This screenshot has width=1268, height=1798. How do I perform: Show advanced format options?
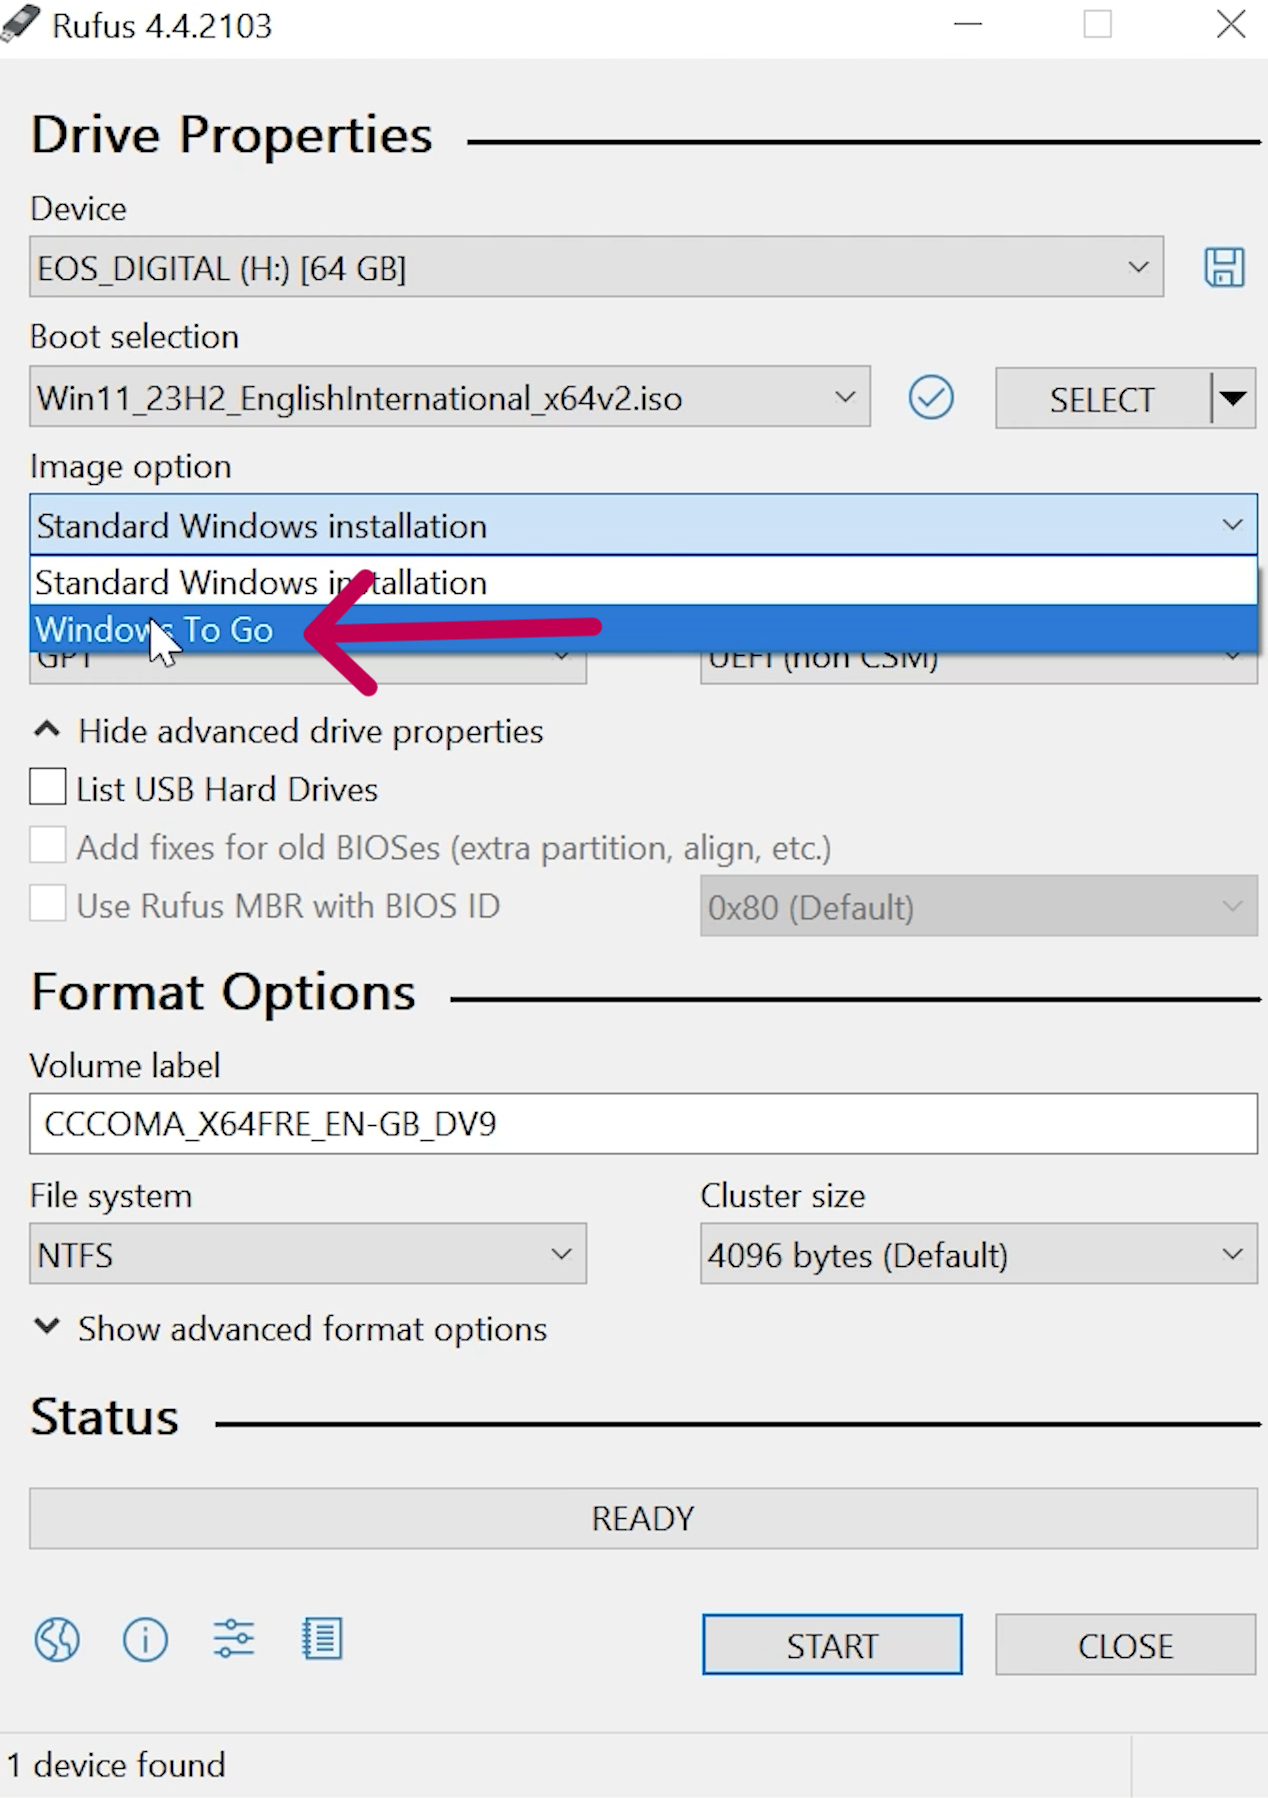[x=291, y=1328]
